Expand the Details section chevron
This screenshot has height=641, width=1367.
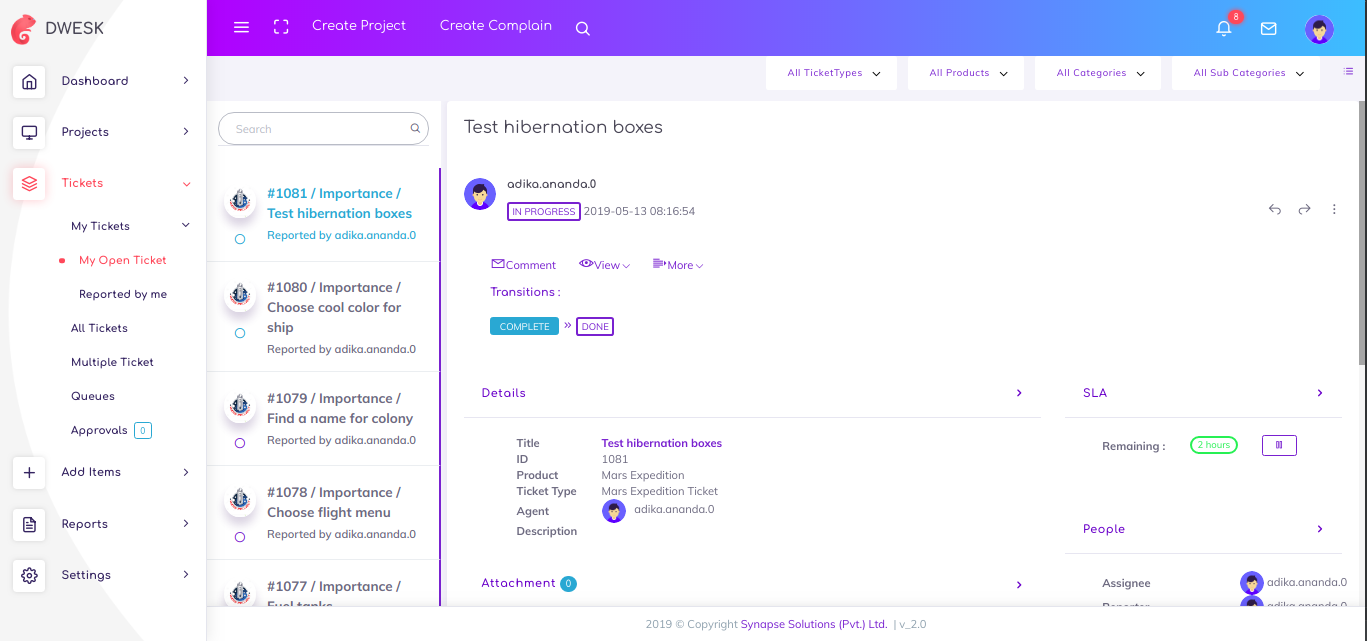point(1019,393)
